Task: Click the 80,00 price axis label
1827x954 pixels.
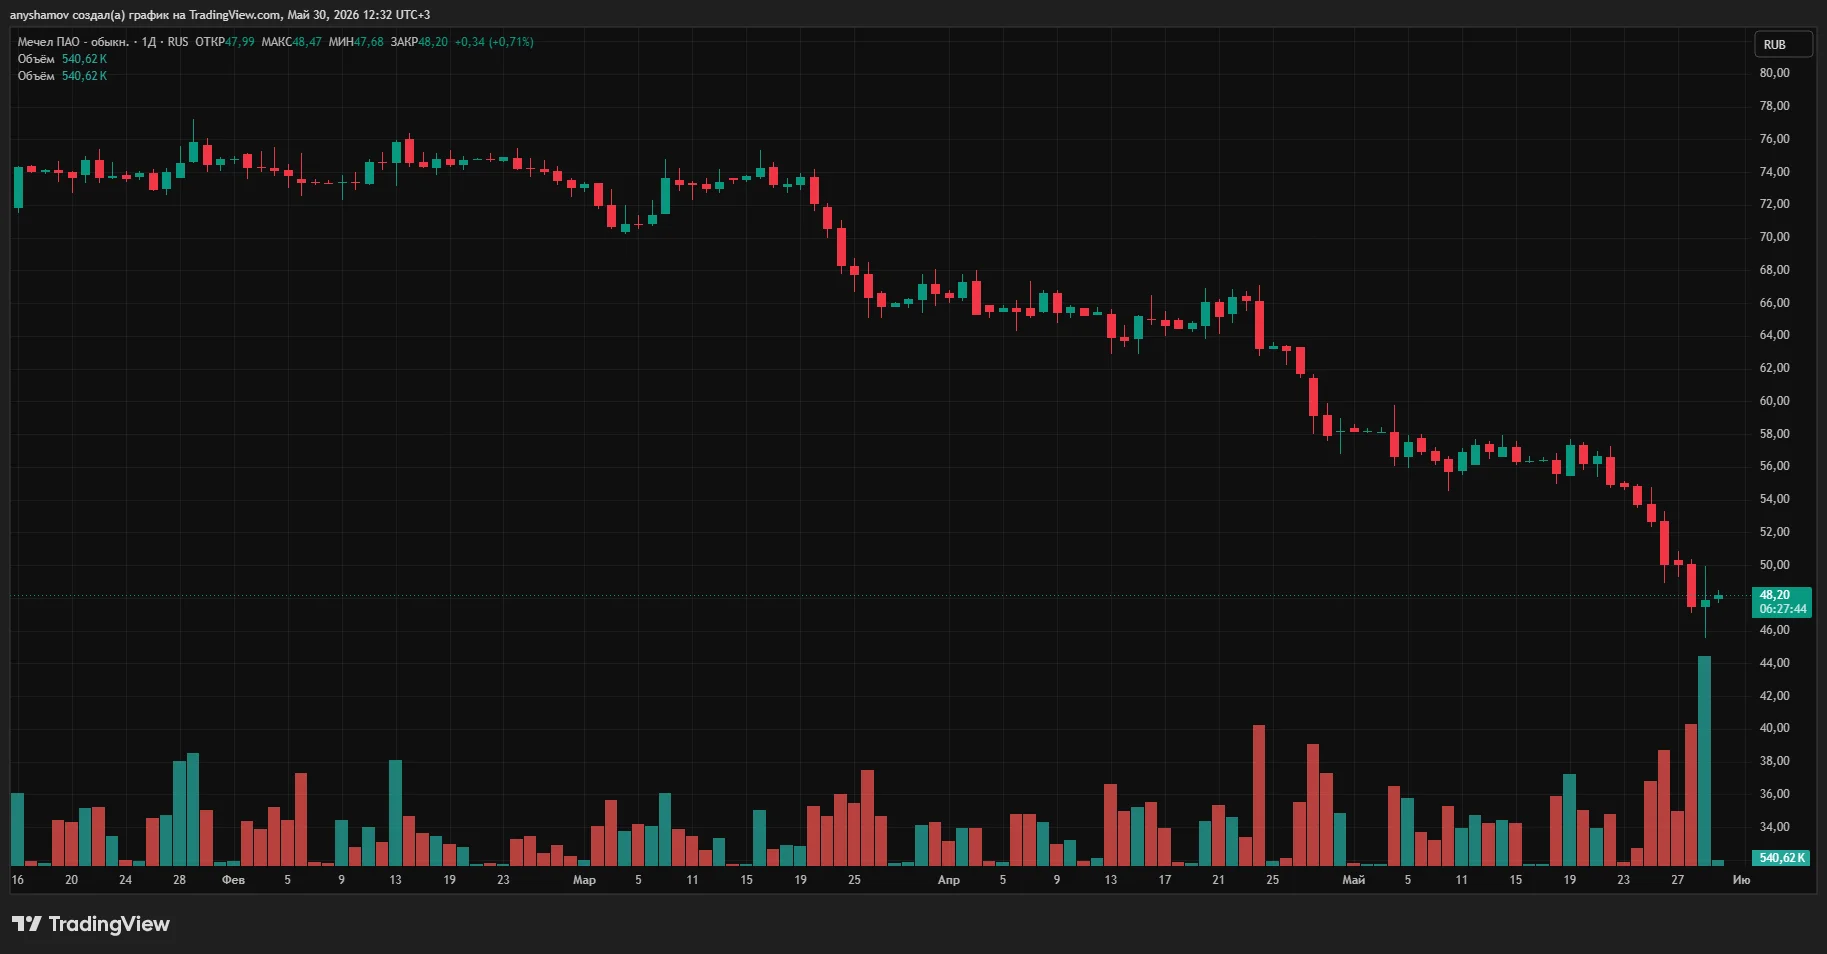Action: (1774, 73)
